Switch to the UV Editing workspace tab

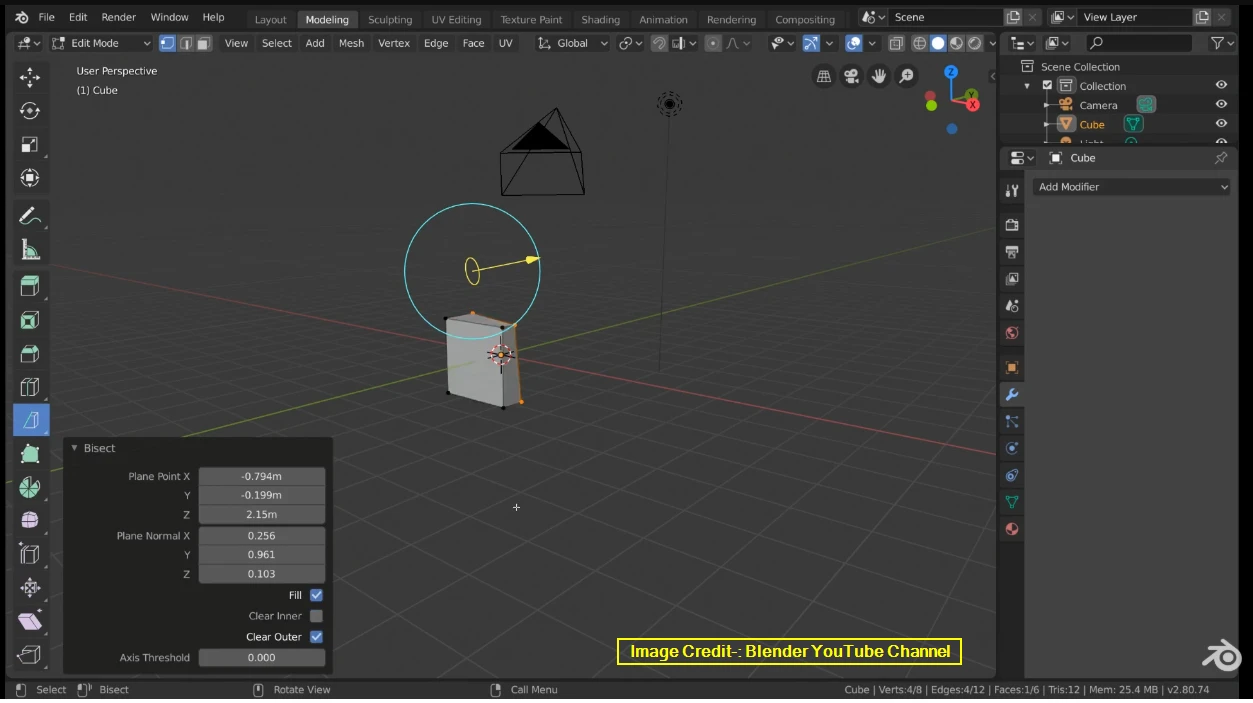pyautogui.click(x=456, y=19)
